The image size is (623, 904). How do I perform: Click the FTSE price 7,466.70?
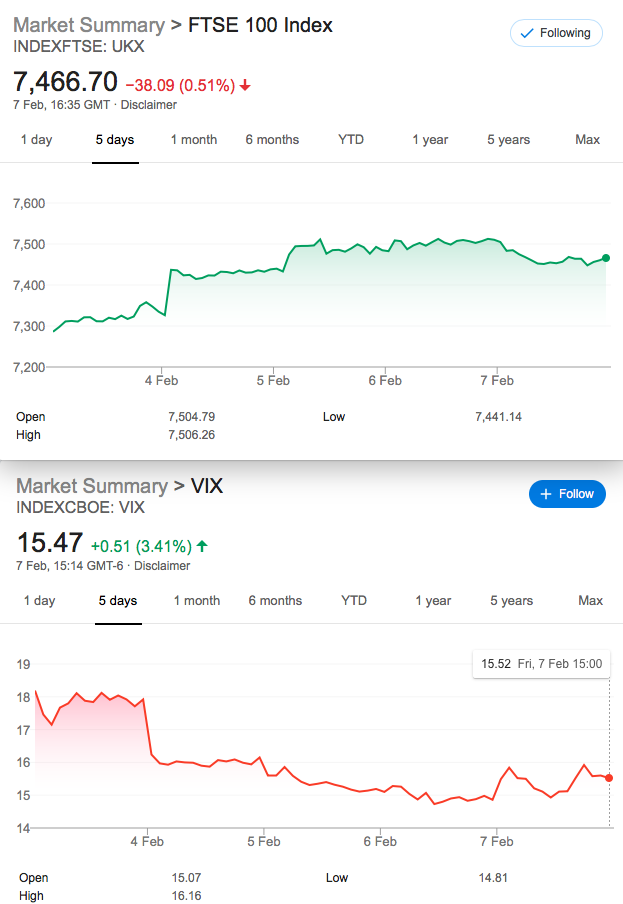coord(65,81)
